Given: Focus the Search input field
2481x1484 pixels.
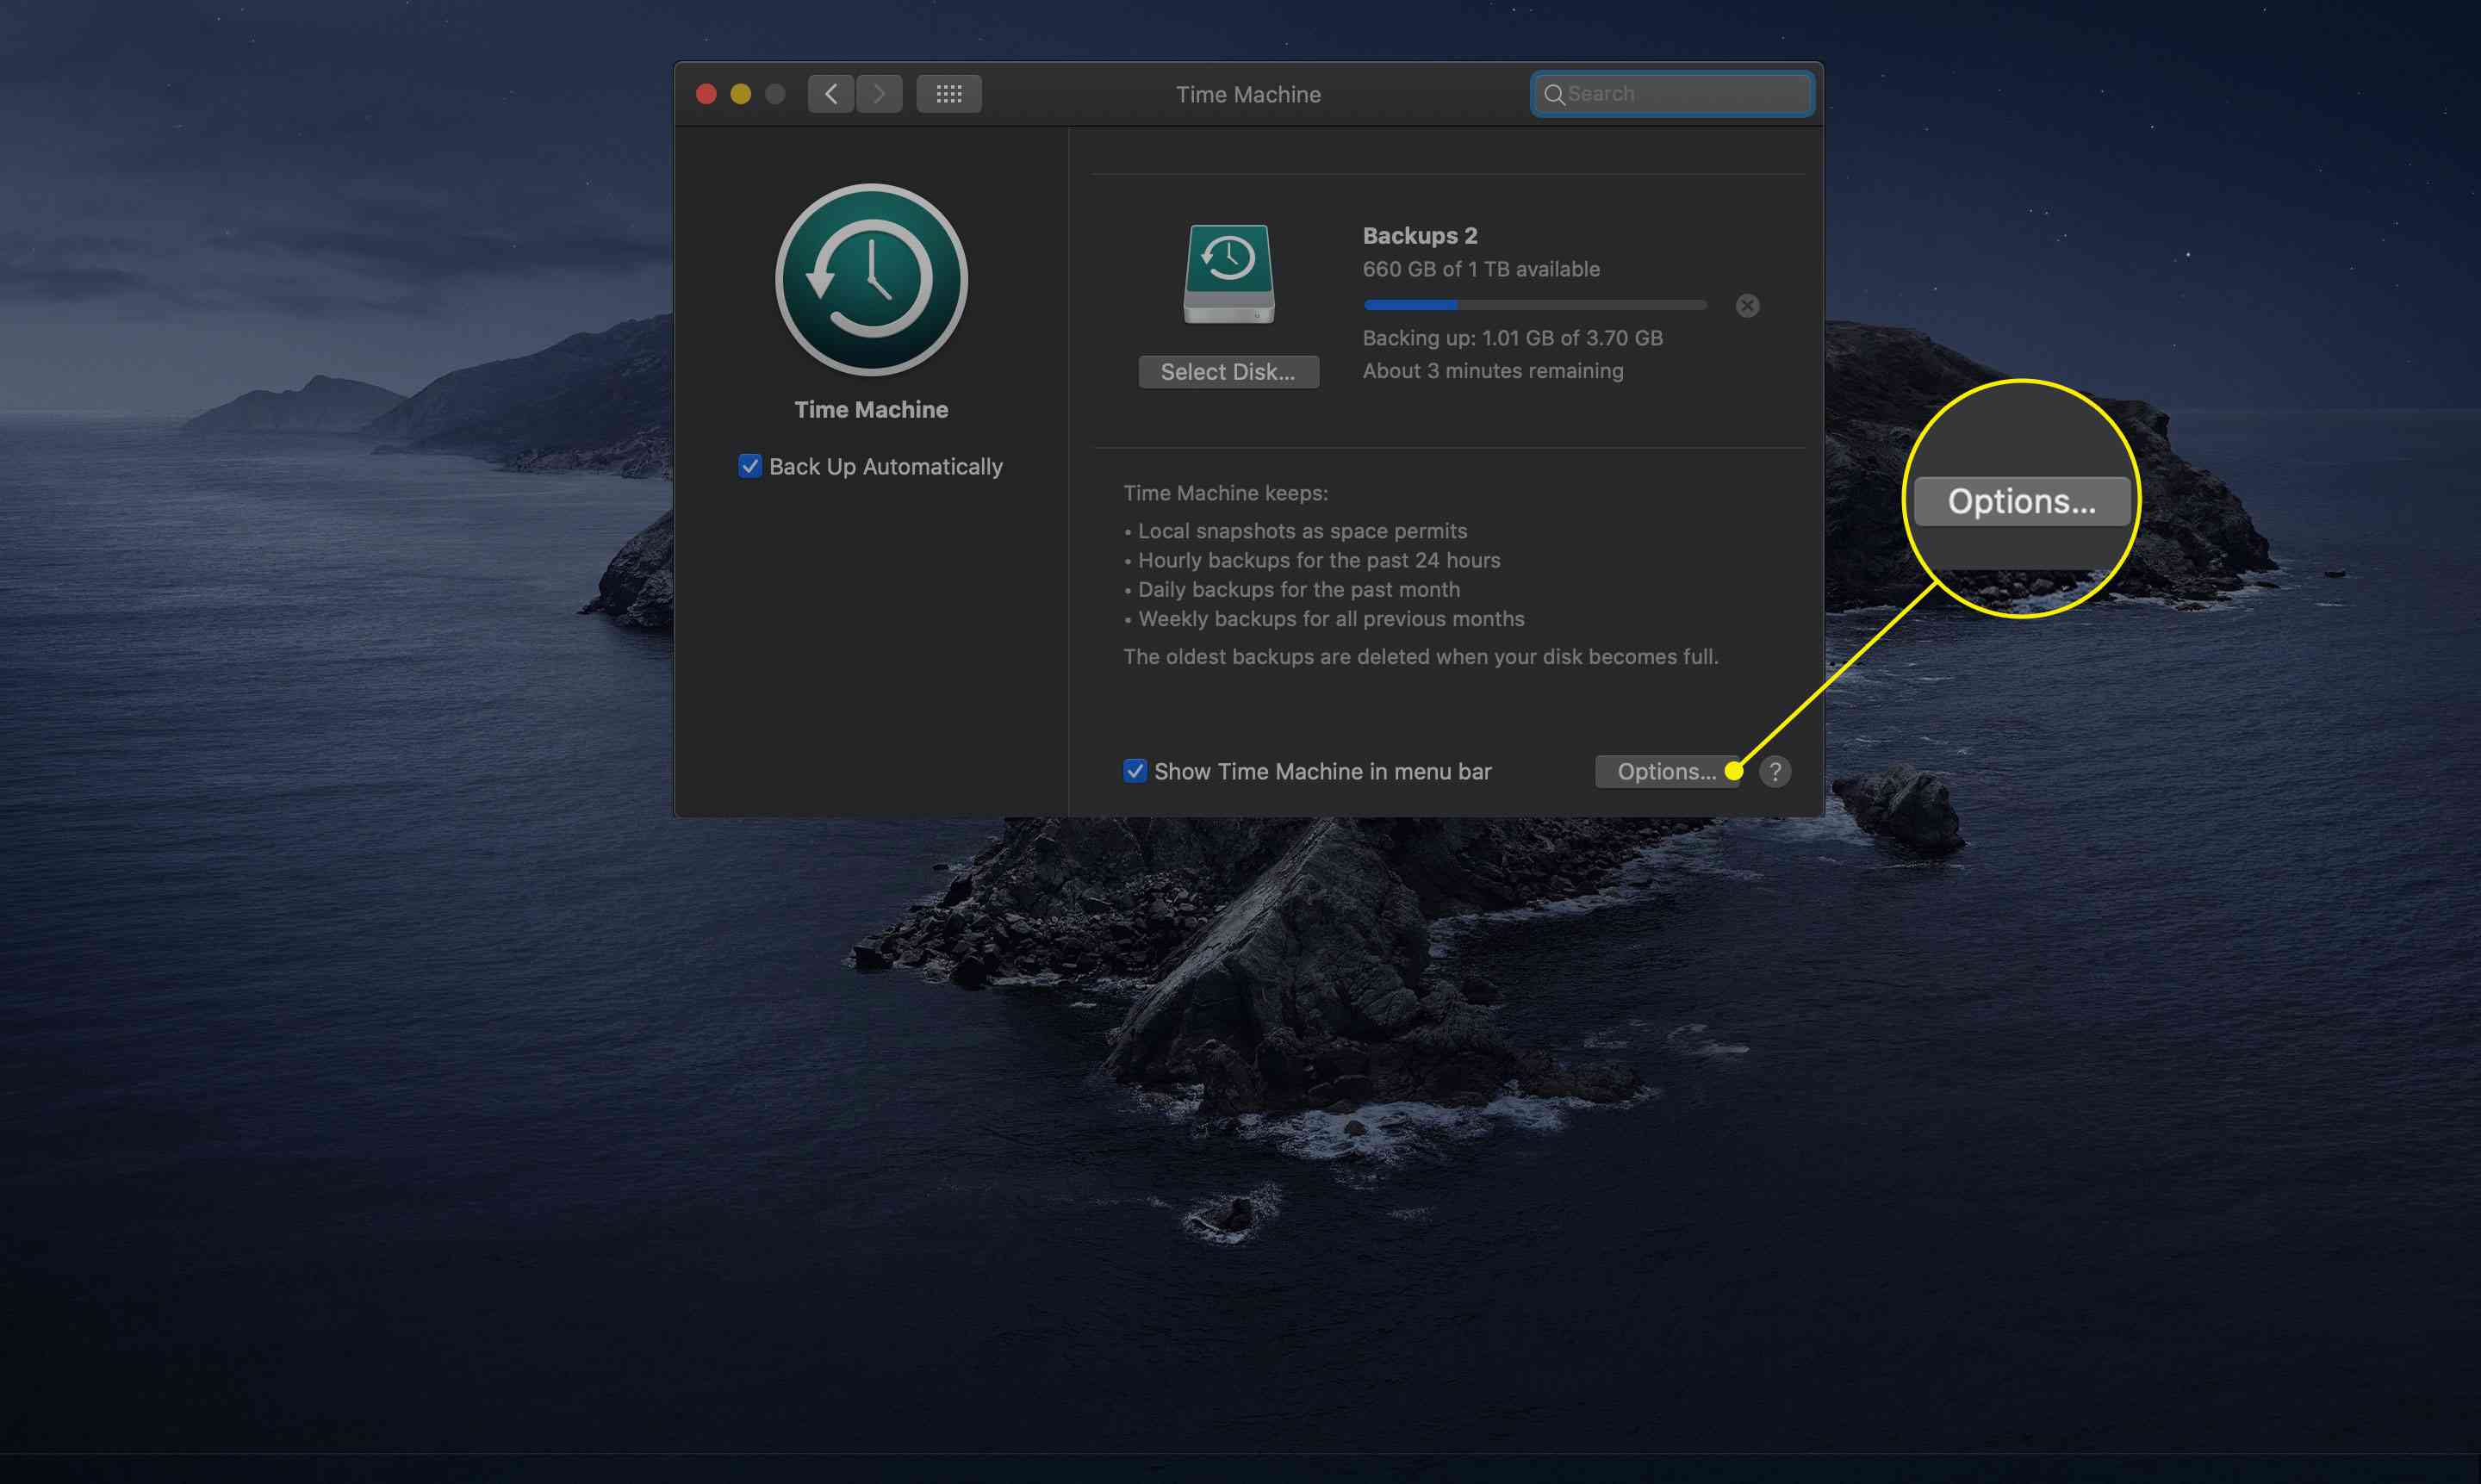Looking at the screenshot, I should pos(1672,94).
